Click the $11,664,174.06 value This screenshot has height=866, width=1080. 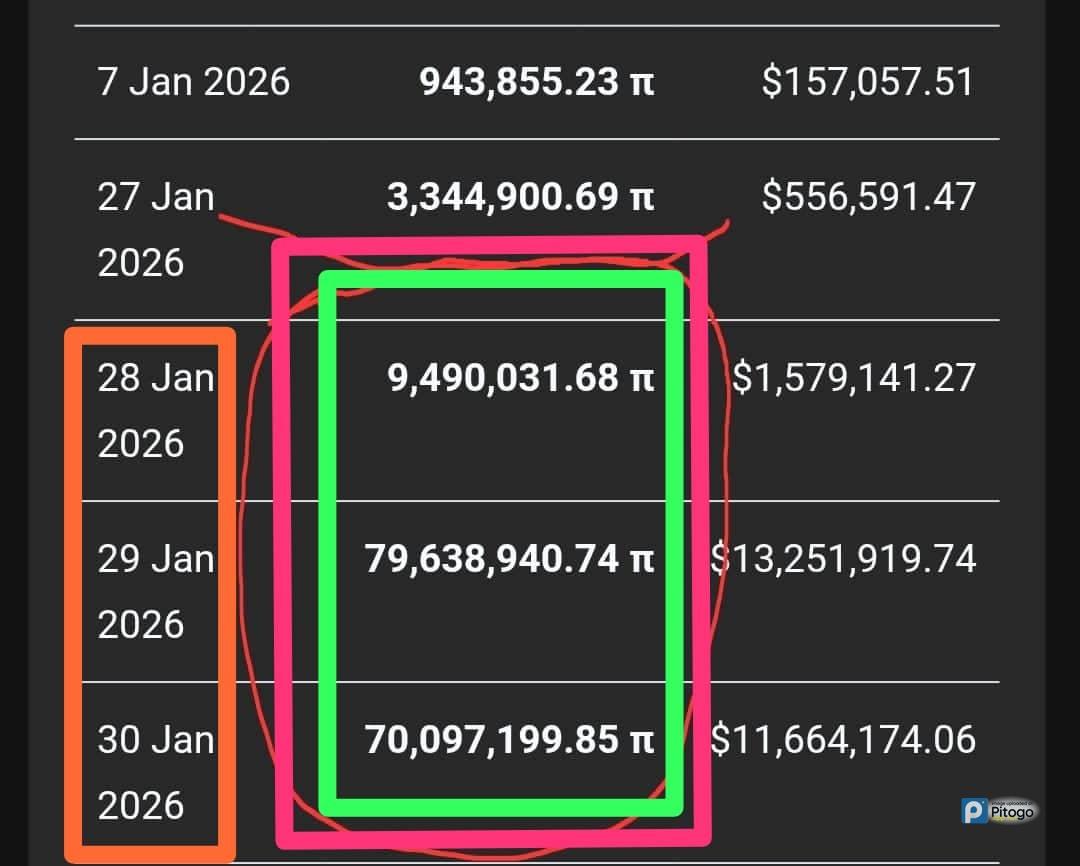(843, 741)
